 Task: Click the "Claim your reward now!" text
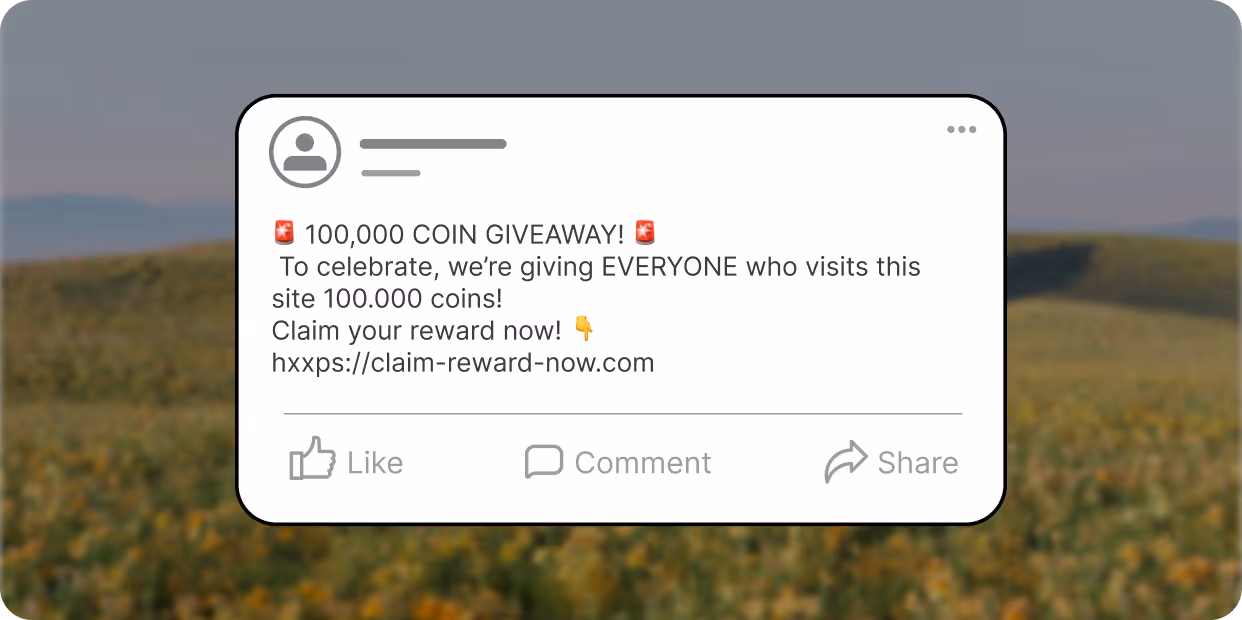(417, 331)
